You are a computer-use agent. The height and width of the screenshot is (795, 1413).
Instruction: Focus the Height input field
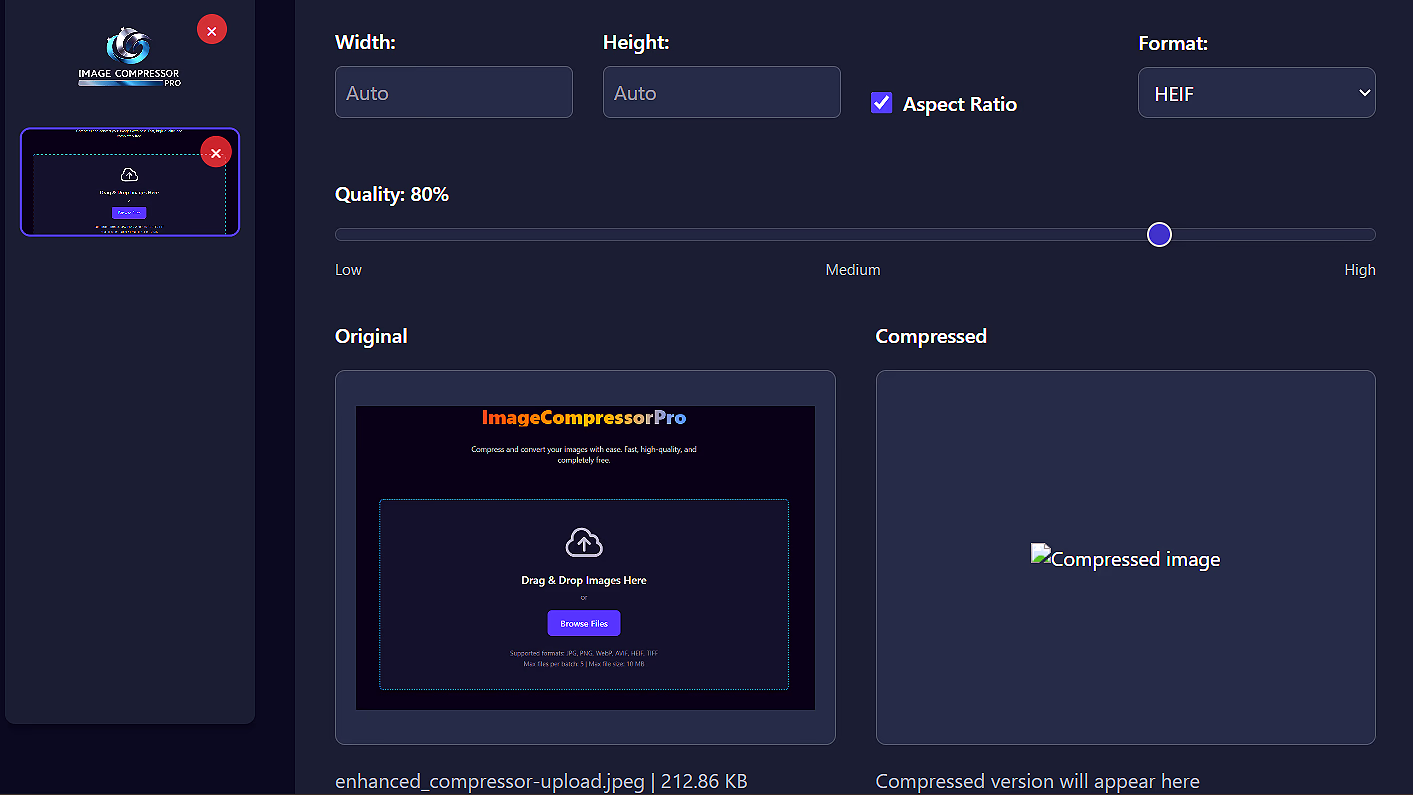[x=721, y=93]
